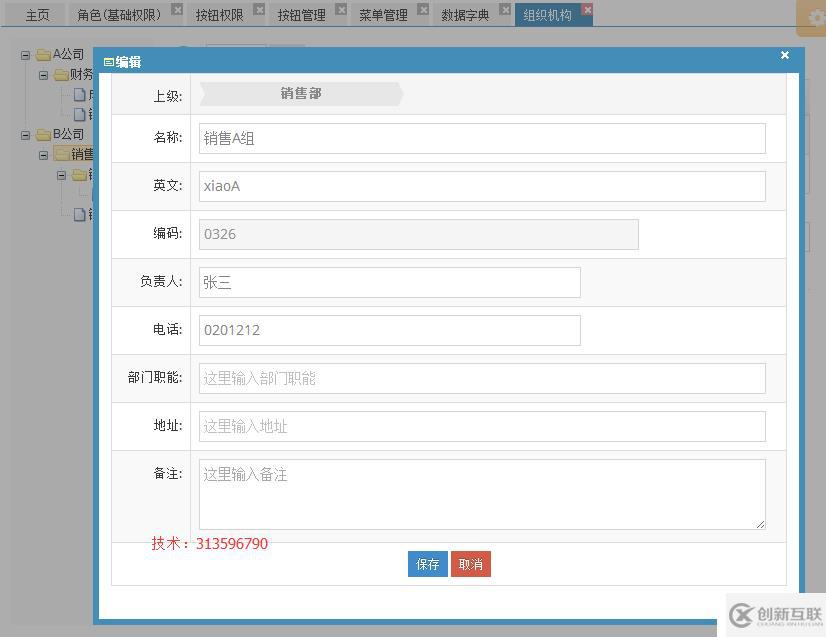Click the 名称 input showing 销售A组

(x=480, y=138)
